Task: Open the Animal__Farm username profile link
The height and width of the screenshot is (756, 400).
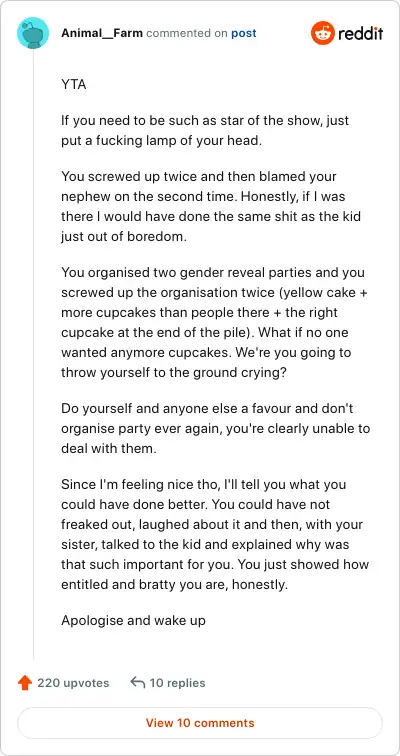Action: click(x=102, y=33)
